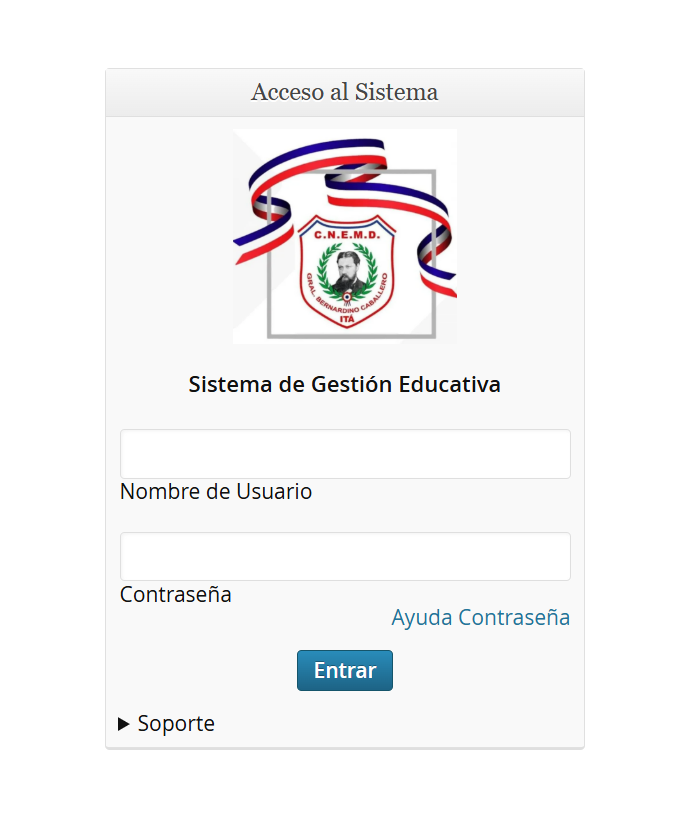
Task: Focus the Nombre de Usuario text field
Action: click(x=345, y=454)
